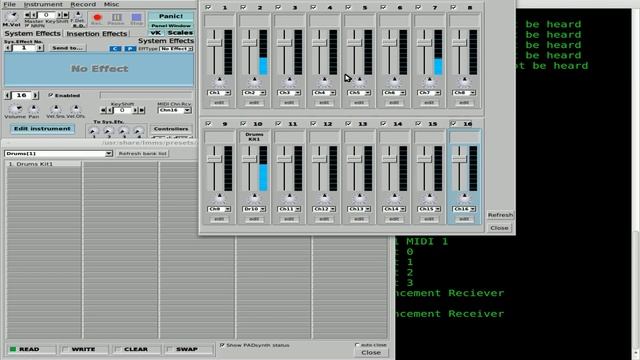
Task: Click the pan knob of panel part 2
Action: coord(254,82)
